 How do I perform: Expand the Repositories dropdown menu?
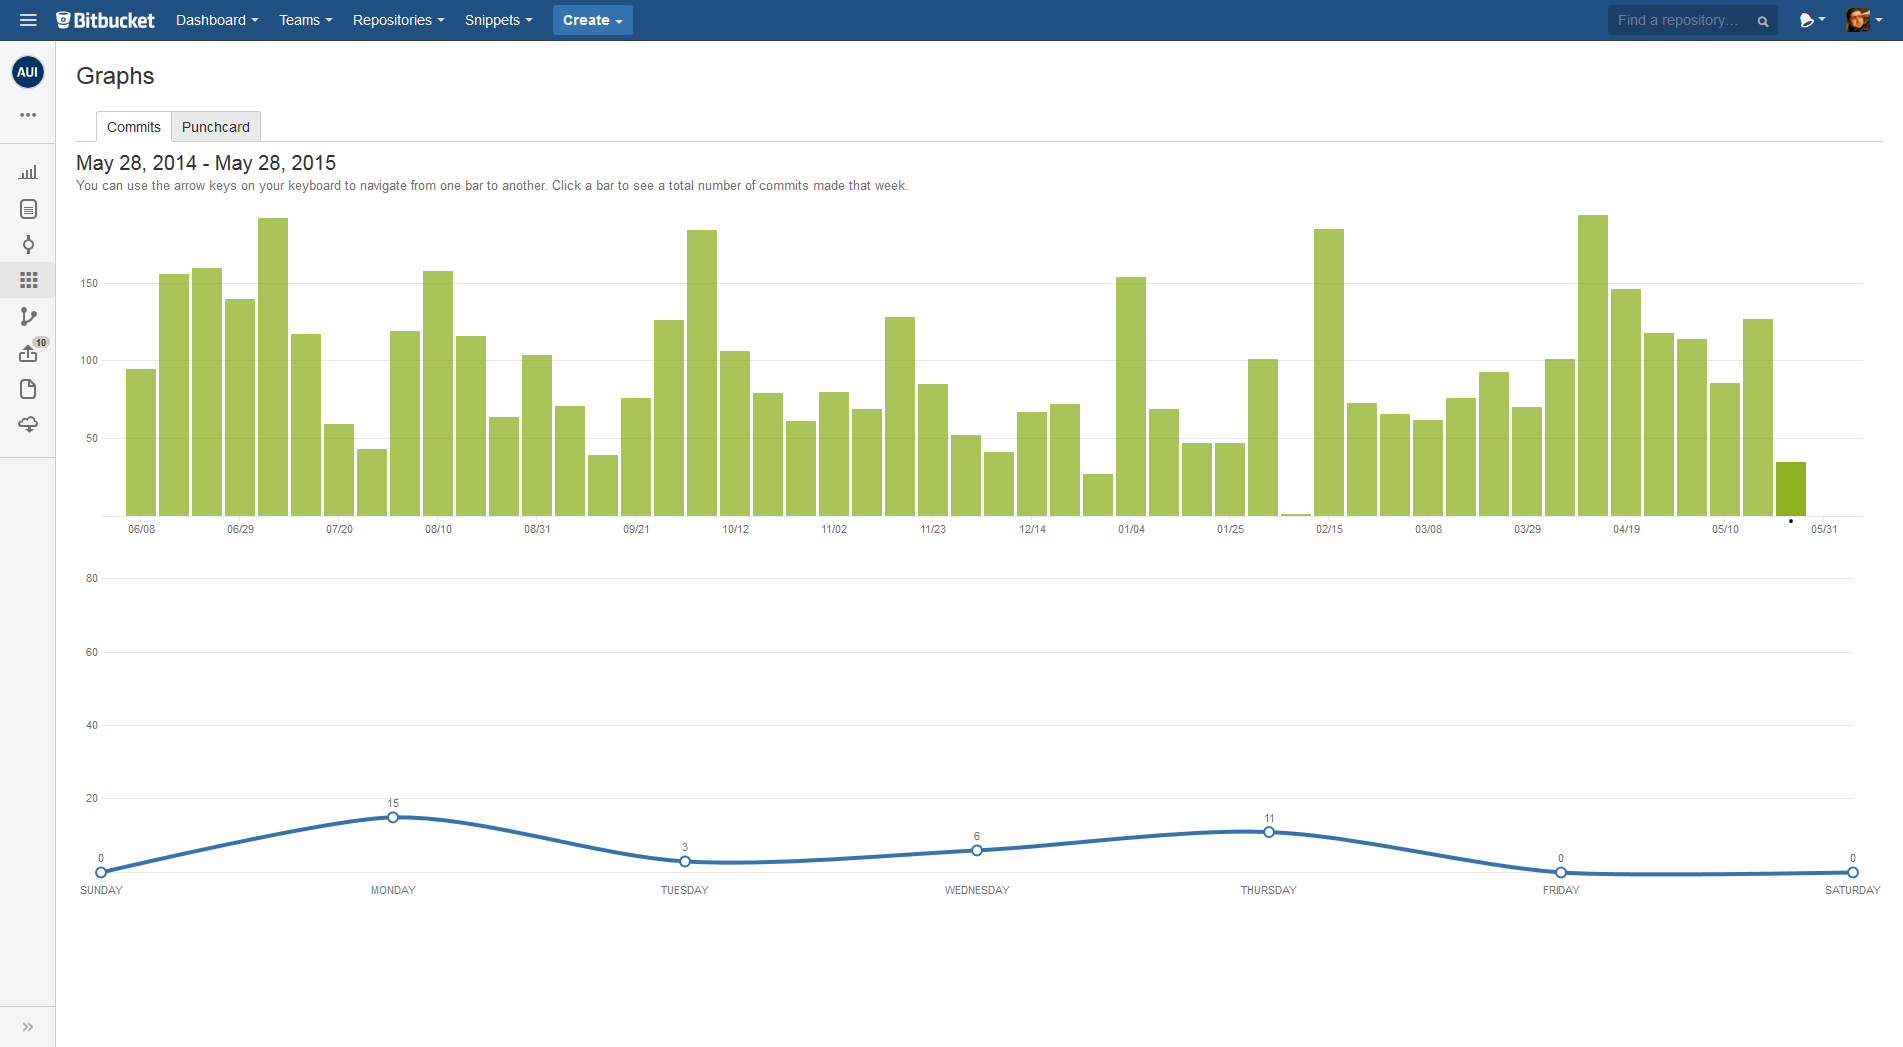pyautogui.click(x=397, y=20)
